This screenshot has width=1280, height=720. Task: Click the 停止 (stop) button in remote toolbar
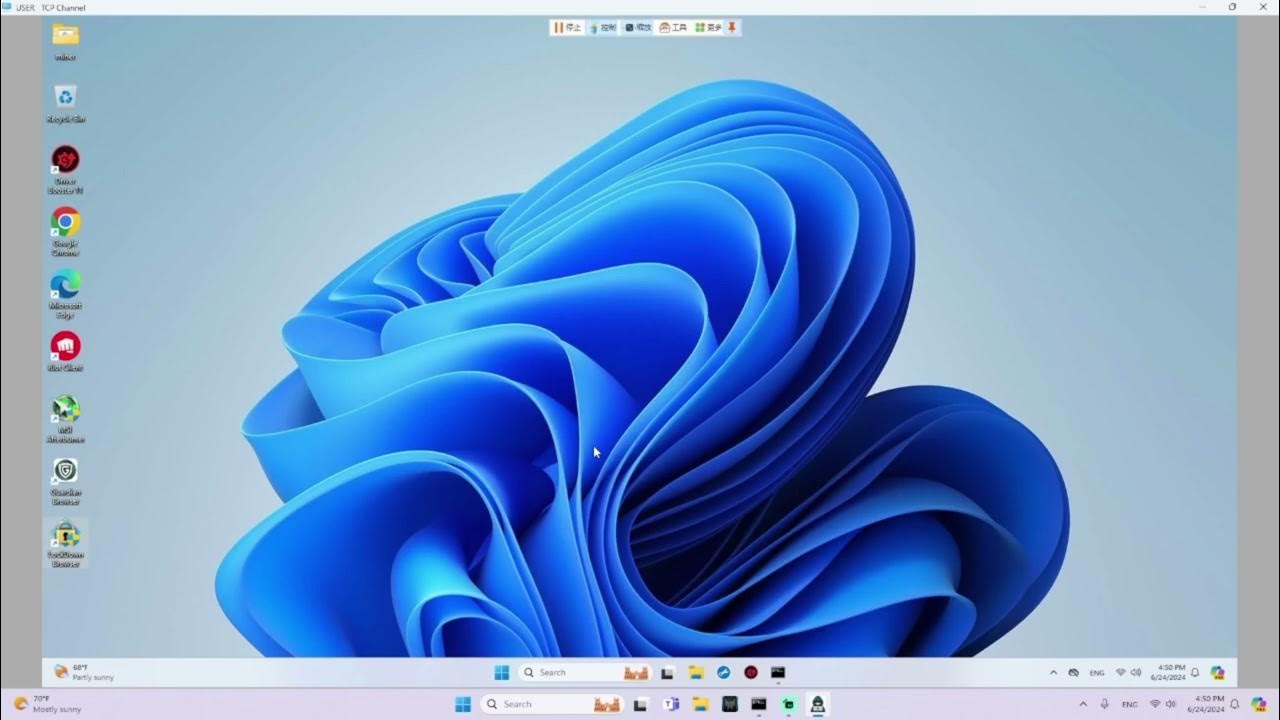pyautogui.click(x=567, y=28)
